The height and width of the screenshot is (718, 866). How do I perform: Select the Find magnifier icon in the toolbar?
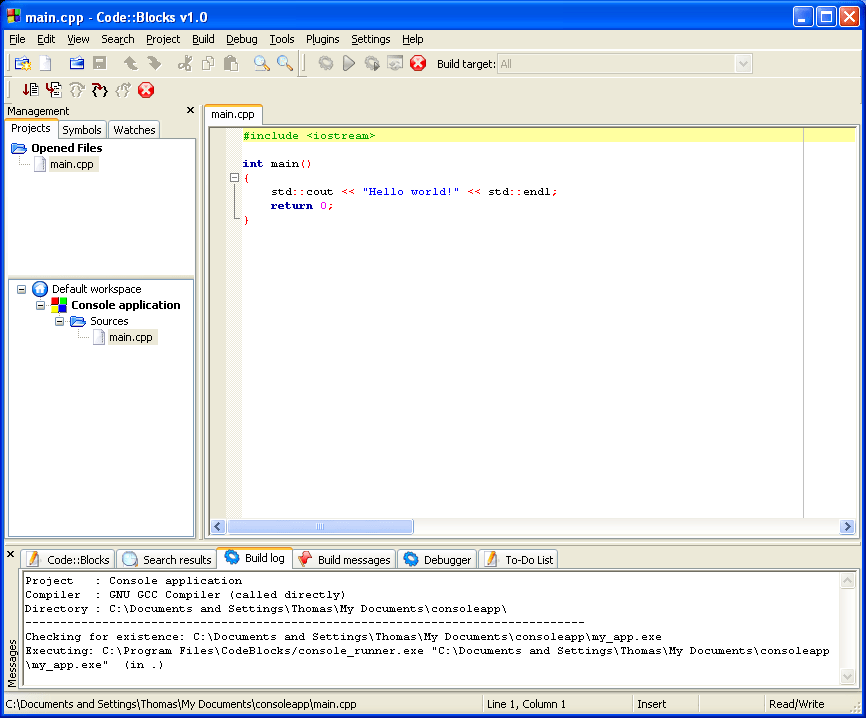(260, 62)
